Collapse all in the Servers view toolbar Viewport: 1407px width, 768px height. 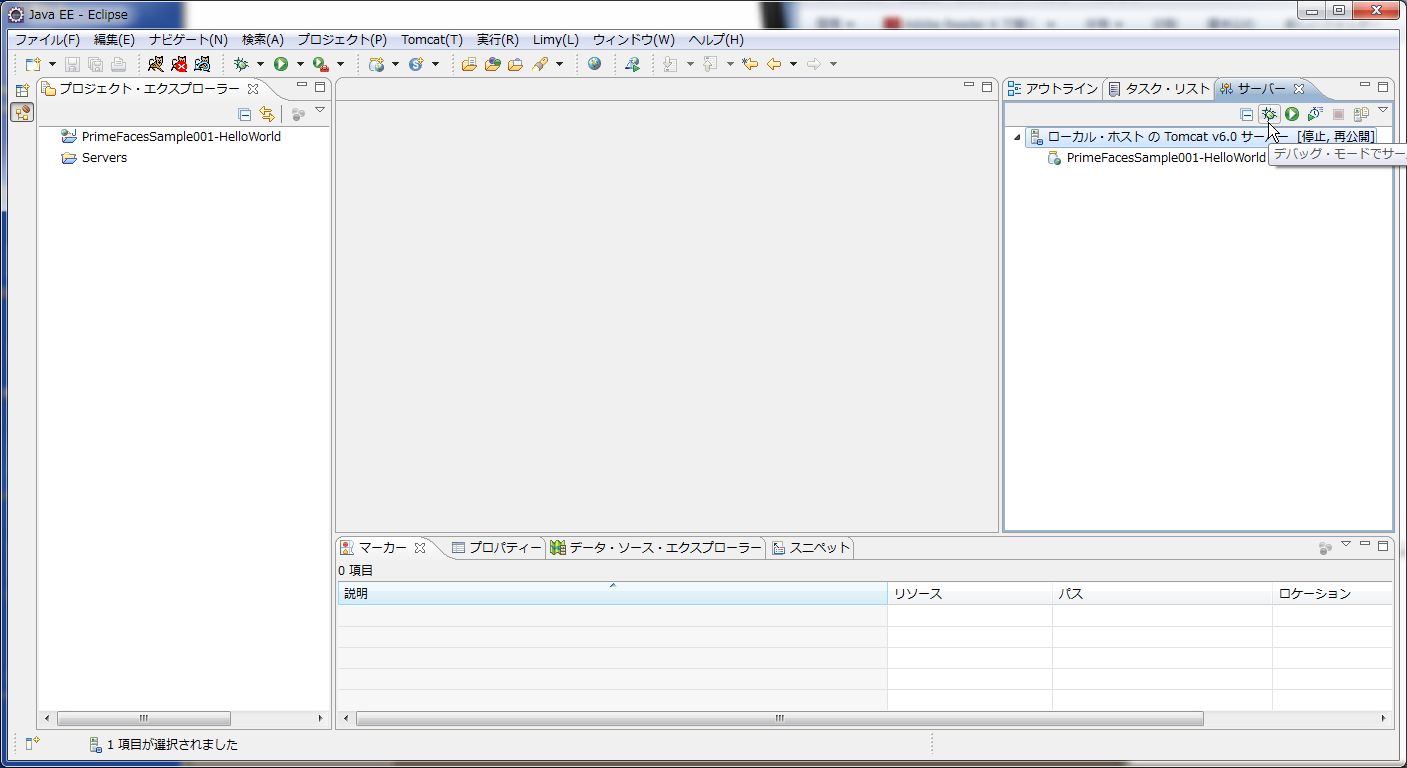click(x=1246, y=114)
